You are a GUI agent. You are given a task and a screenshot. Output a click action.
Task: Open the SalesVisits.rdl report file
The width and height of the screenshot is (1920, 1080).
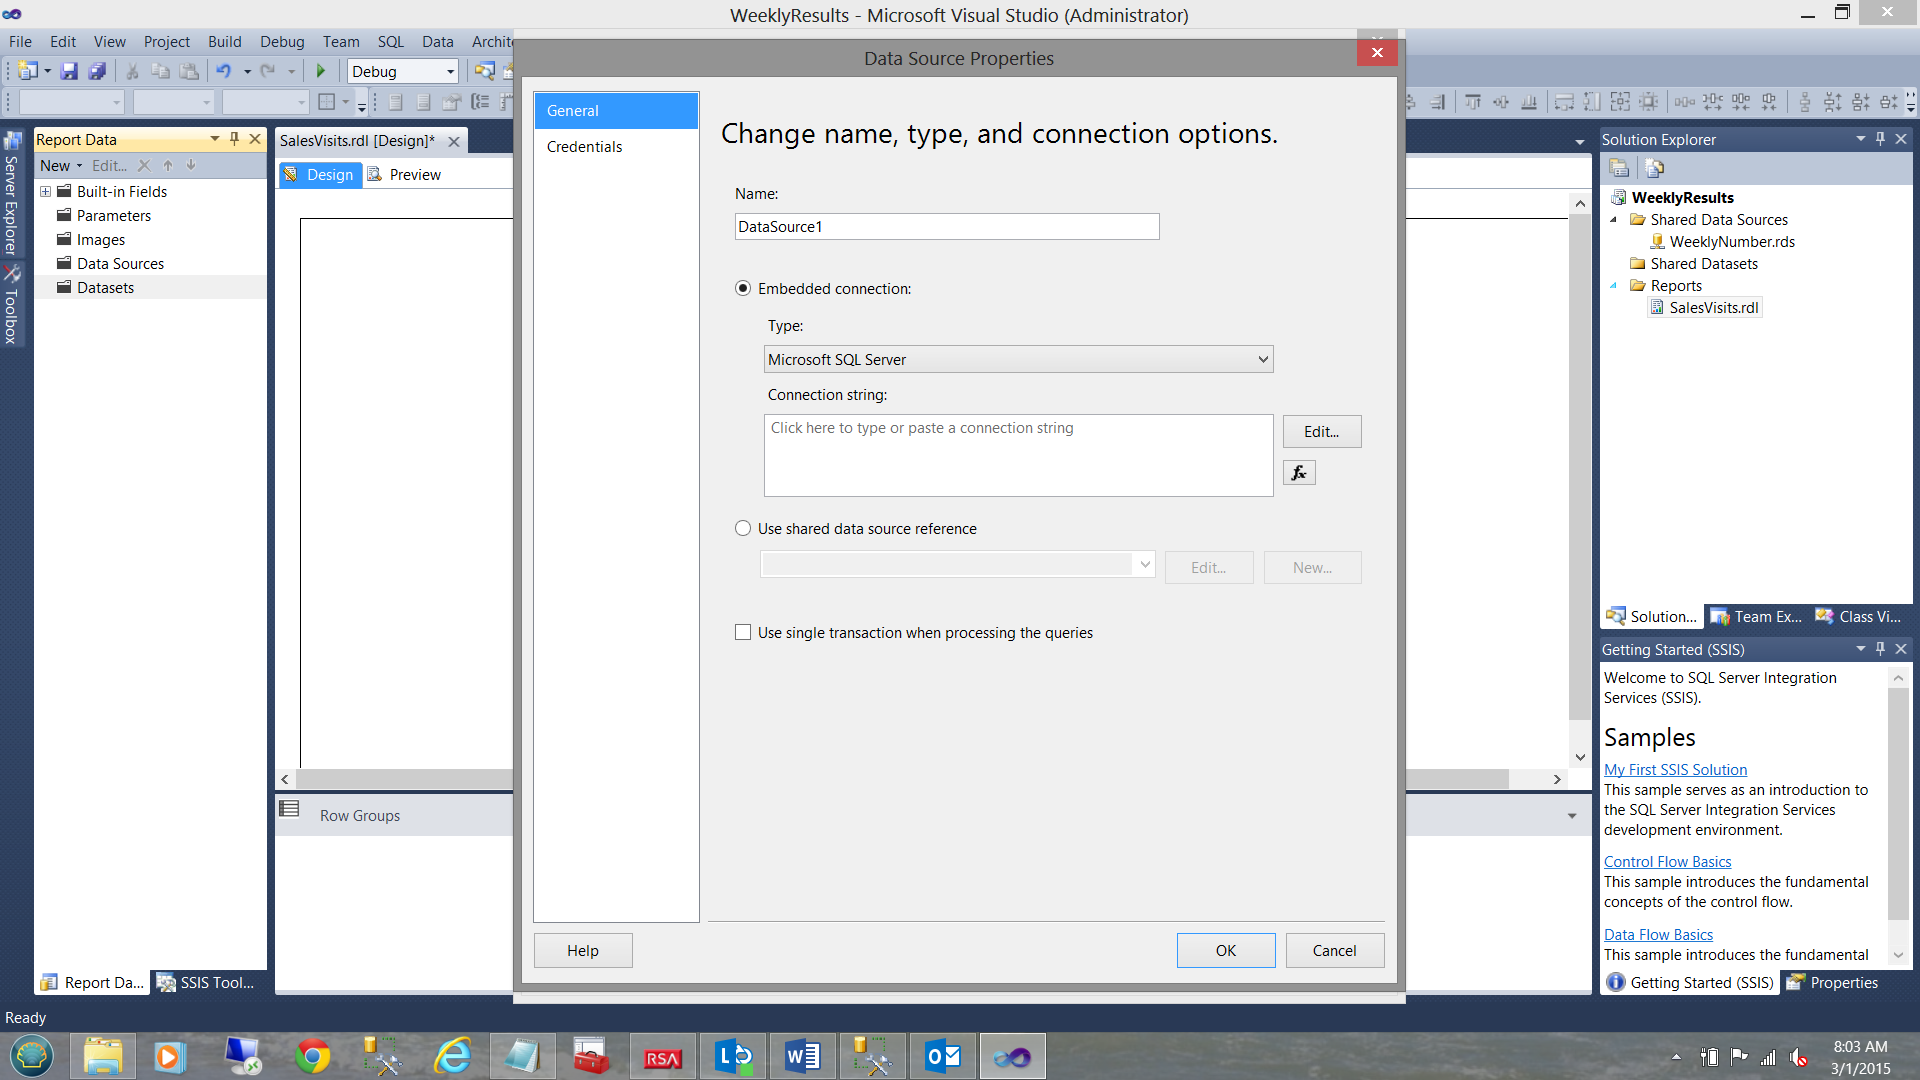(x=1713, y=308)
